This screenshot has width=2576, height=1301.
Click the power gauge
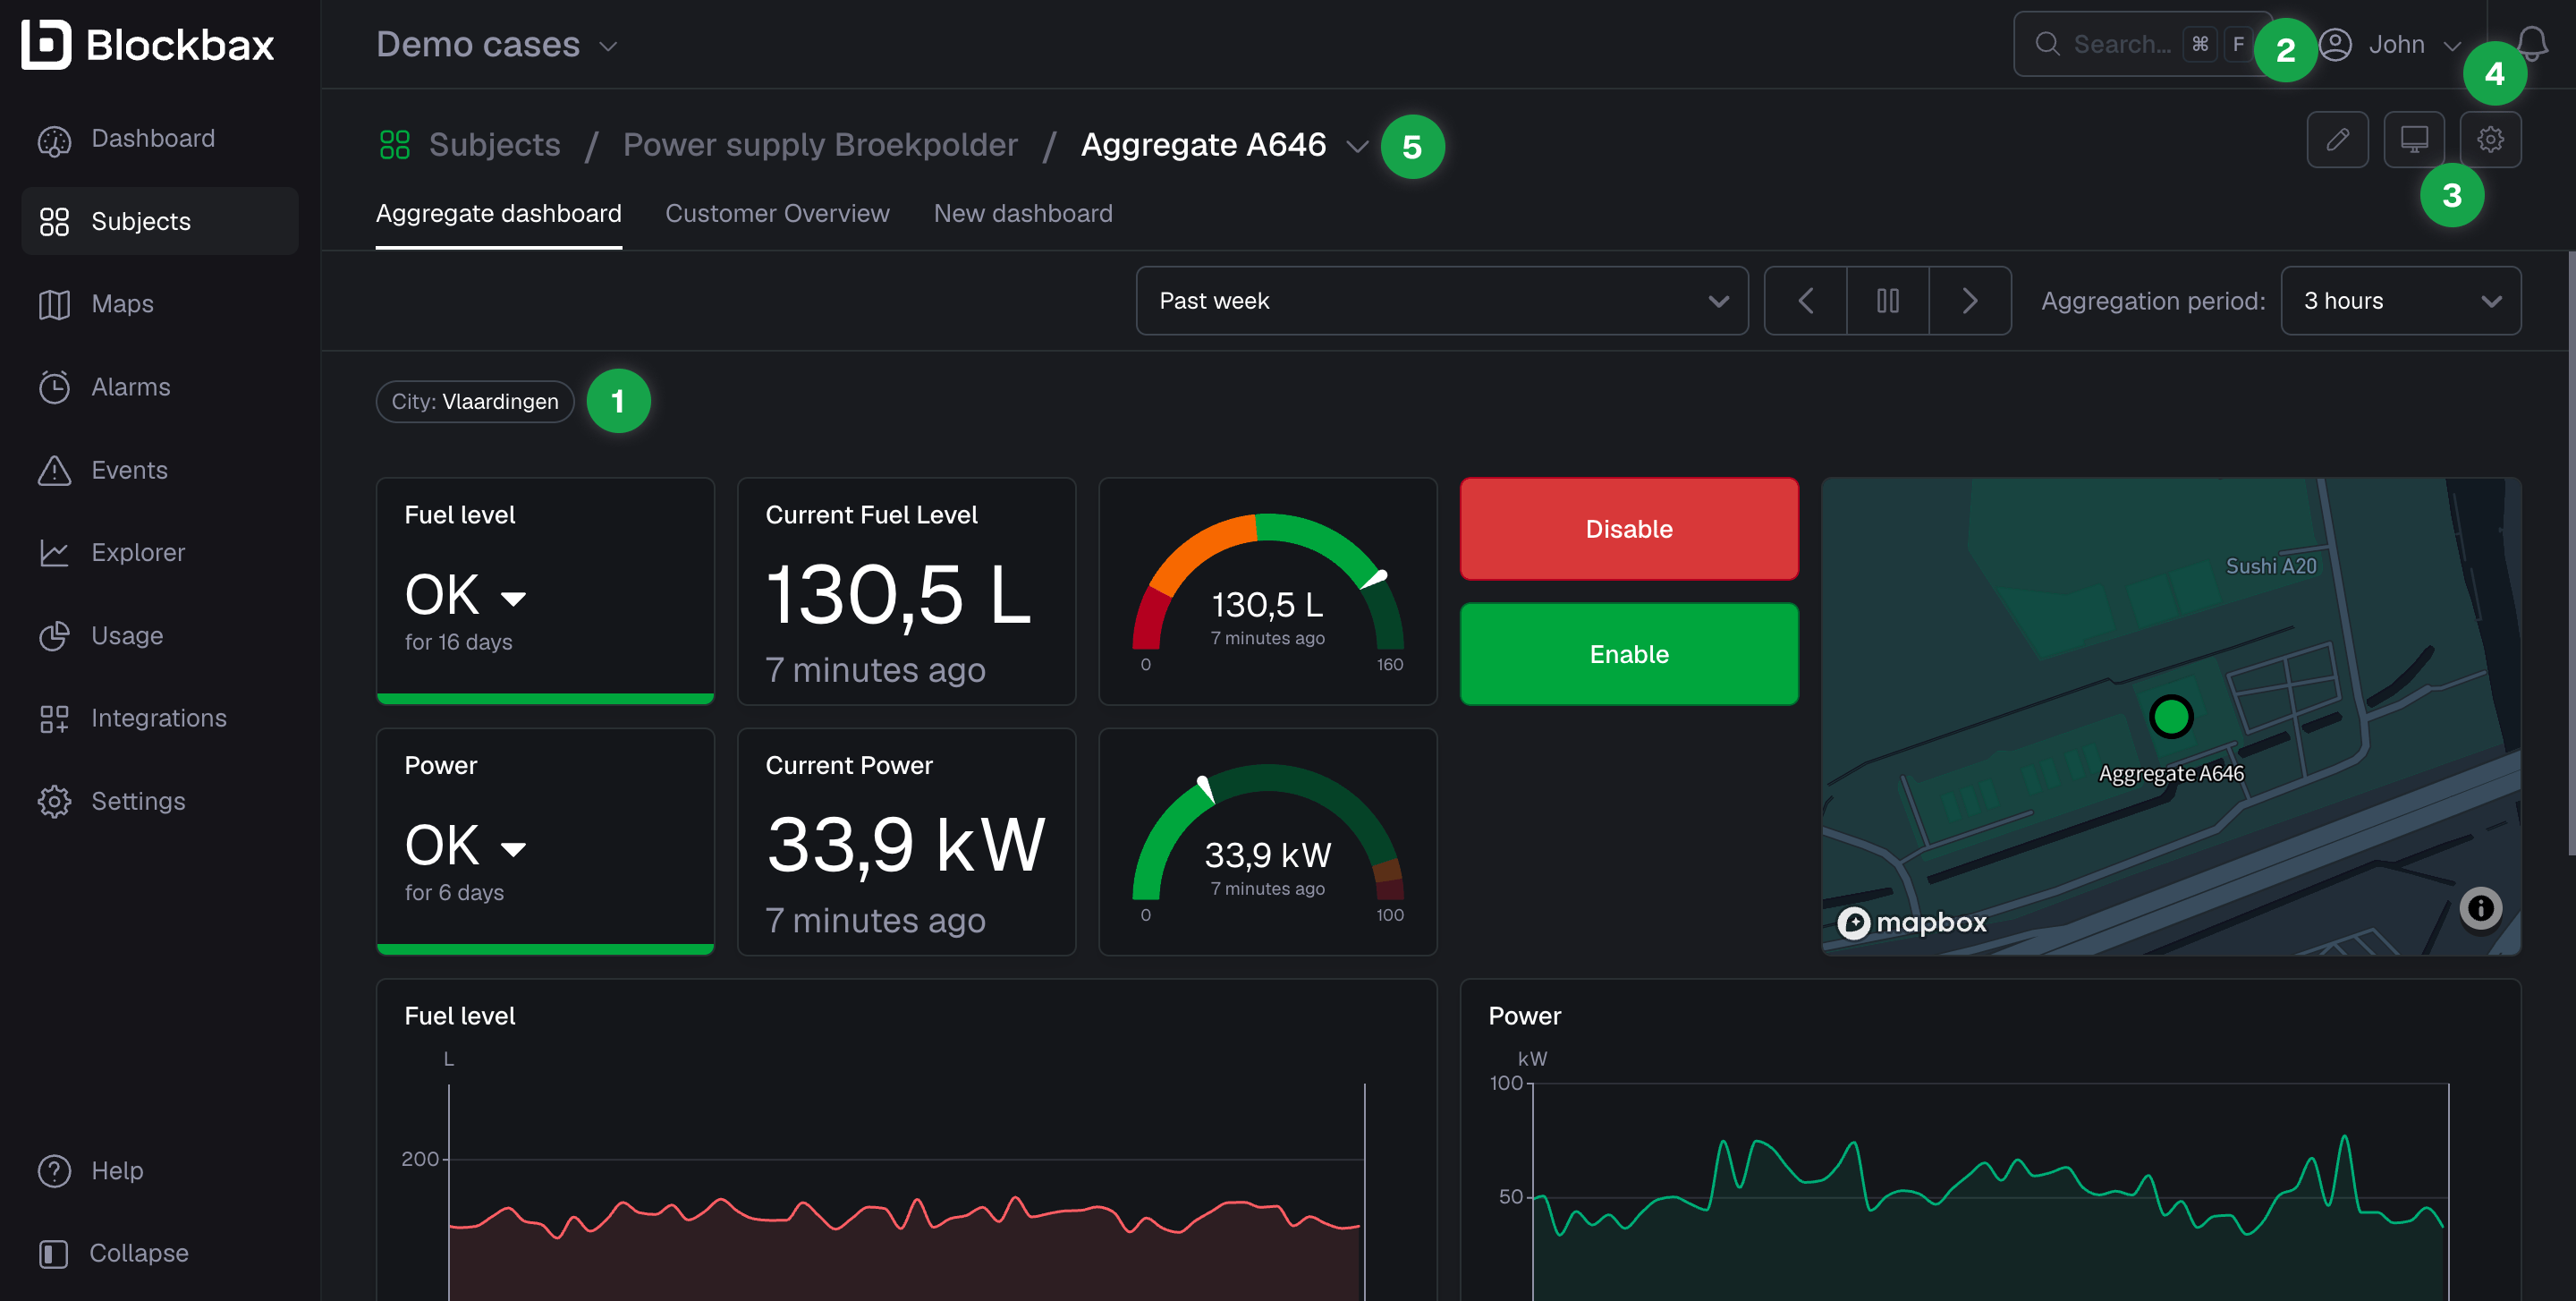(x=1267, y=841)
